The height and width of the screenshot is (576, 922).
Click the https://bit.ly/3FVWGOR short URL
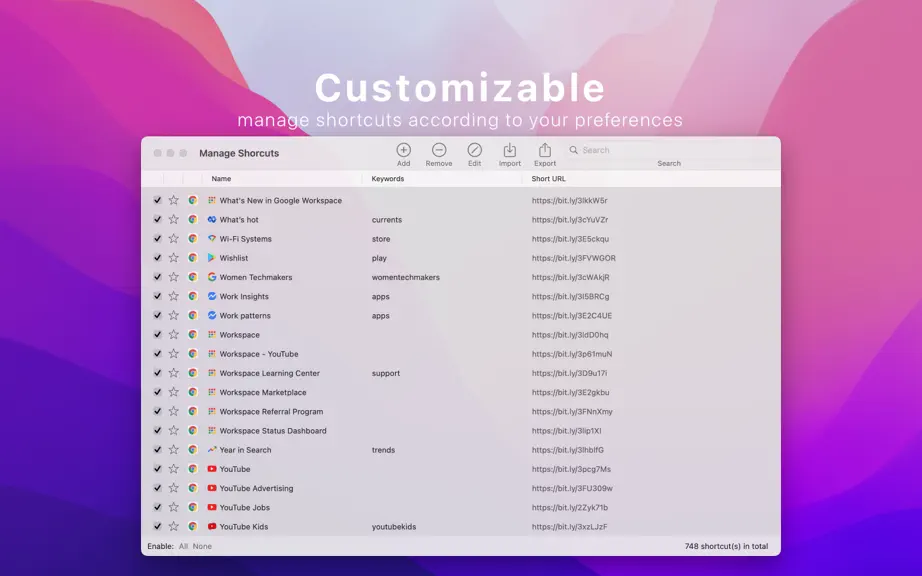tap(573, 258)
